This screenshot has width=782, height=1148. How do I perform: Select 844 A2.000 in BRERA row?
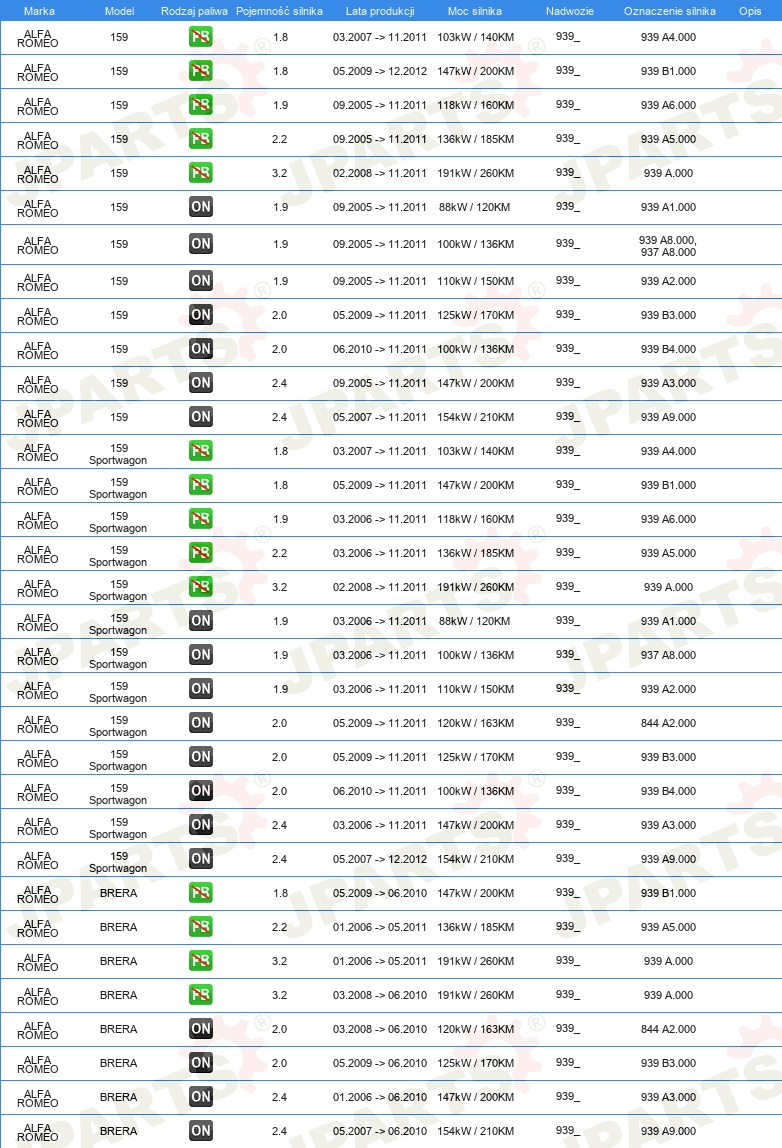(x=669, y=1029)
